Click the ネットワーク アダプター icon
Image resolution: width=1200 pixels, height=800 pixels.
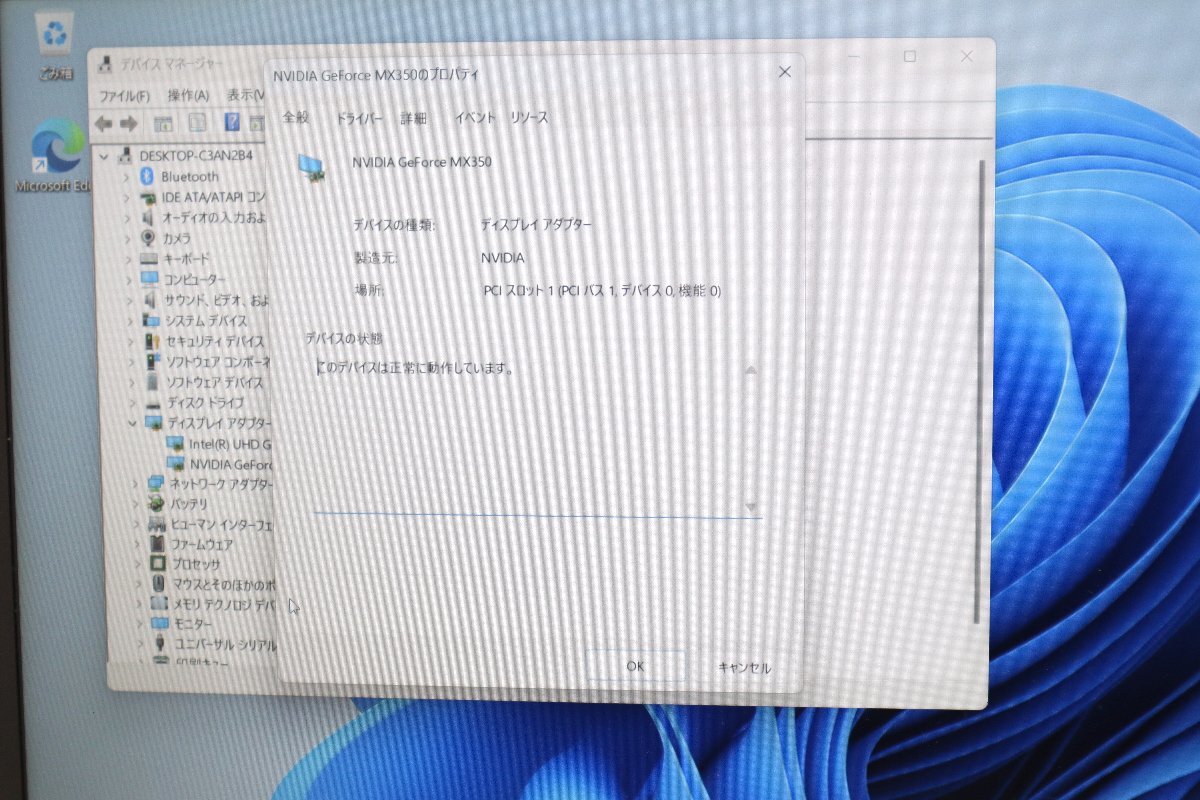point(156,484)
